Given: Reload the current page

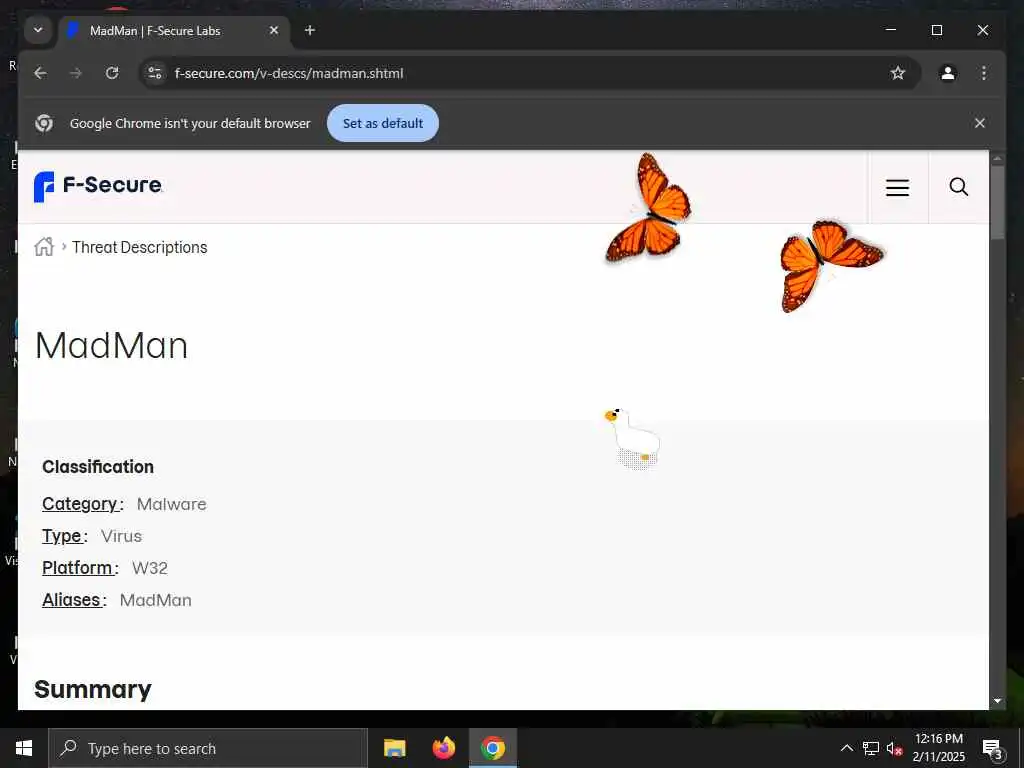Looking at the screenshot, I should tap(112, 73).
